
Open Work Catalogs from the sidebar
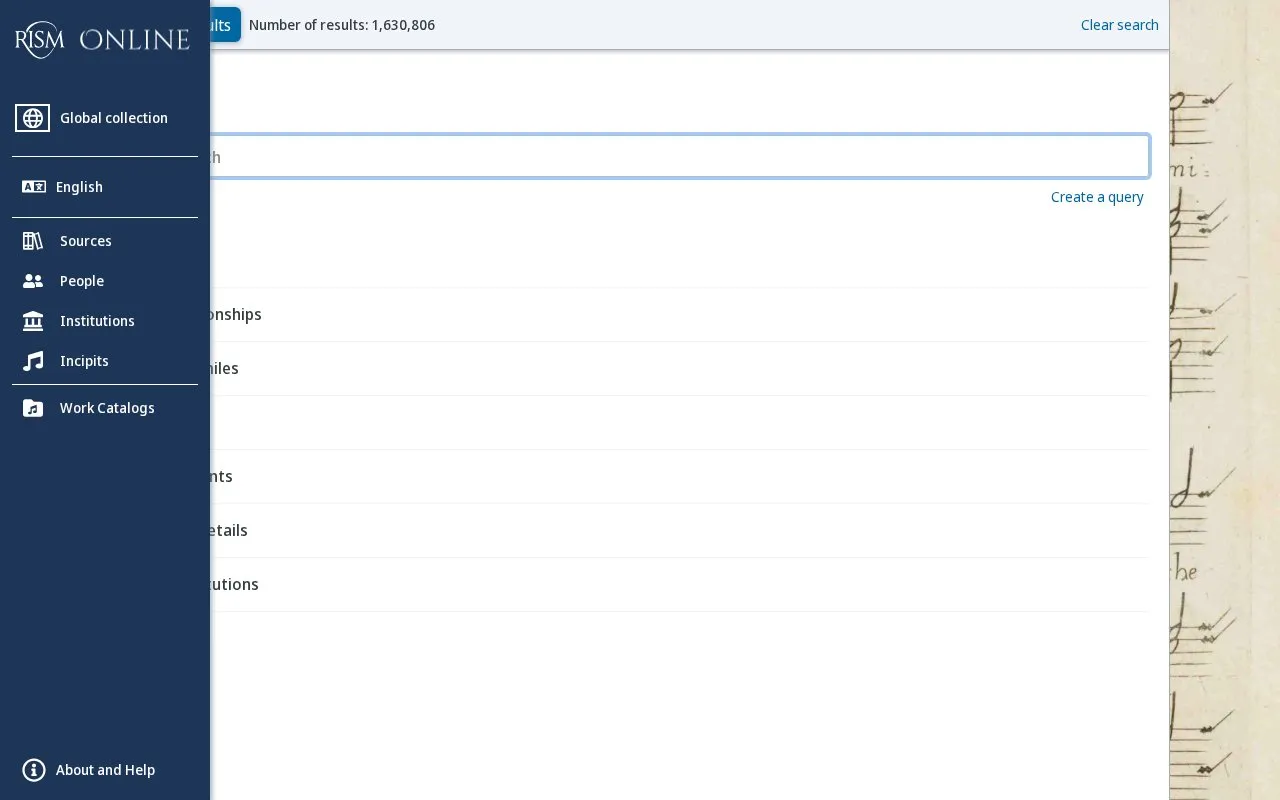[x=105, y=408]
